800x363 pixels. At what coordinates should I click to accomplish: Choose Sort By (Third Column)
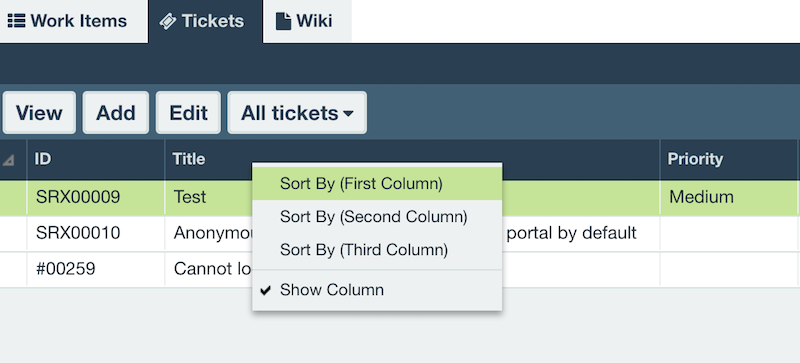tap(377, 250)
